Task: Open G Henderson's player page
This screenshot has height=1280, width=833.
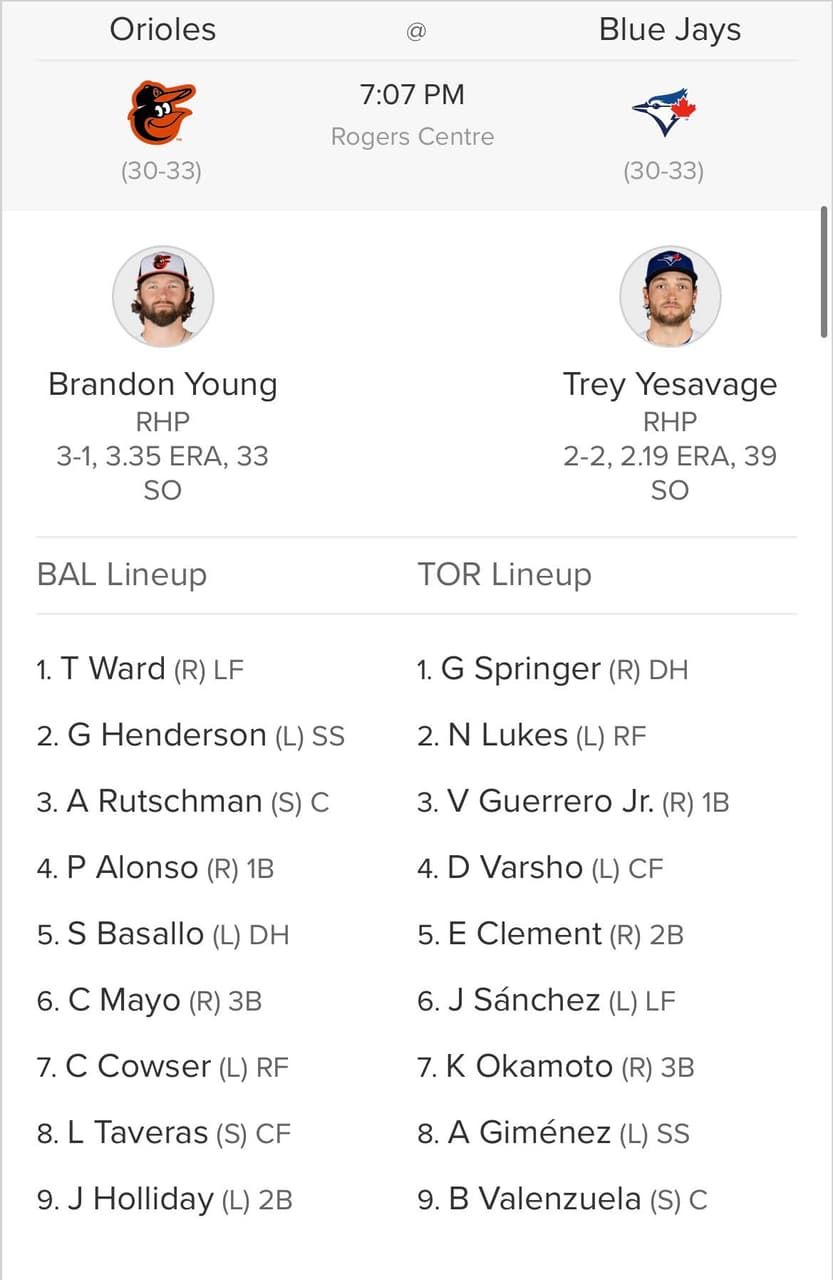Action: [x=191, y=735]
